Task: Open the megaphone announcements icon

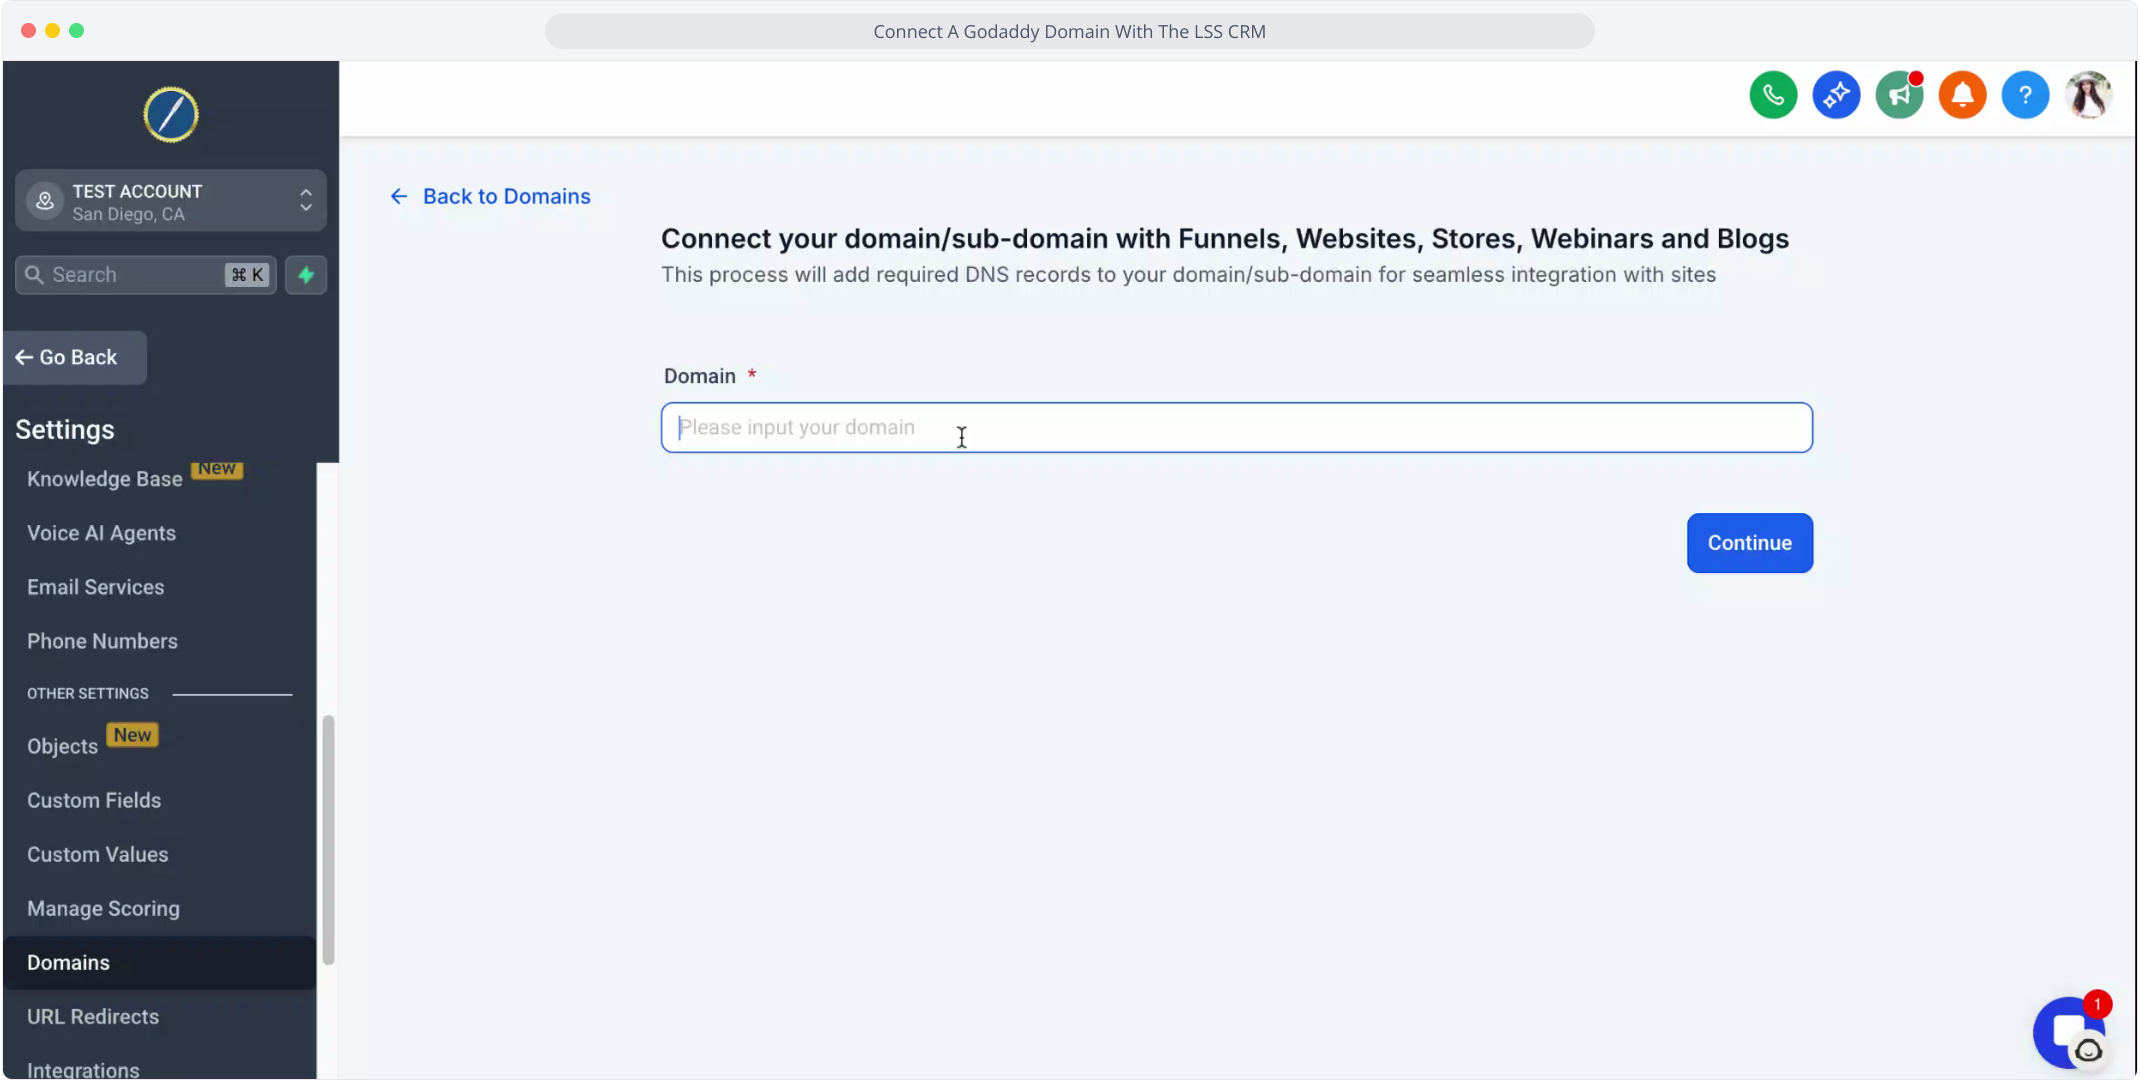Action: point(1899,96)
